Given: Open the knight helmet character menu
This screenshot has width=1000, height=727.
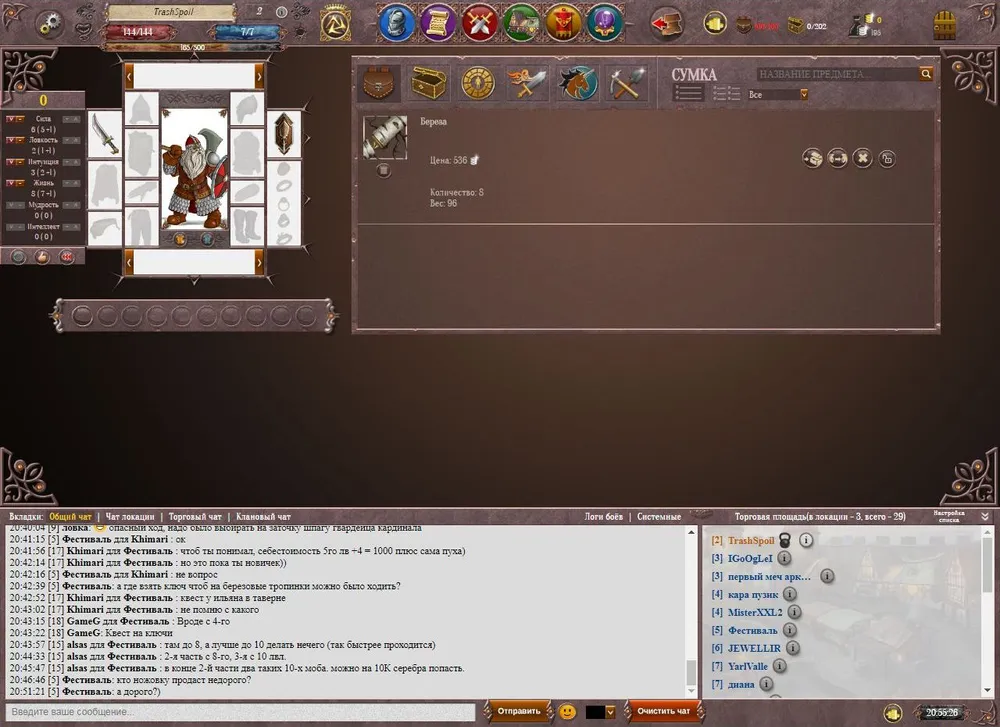Looking at the screenshot, I should [x=398, y=22].
